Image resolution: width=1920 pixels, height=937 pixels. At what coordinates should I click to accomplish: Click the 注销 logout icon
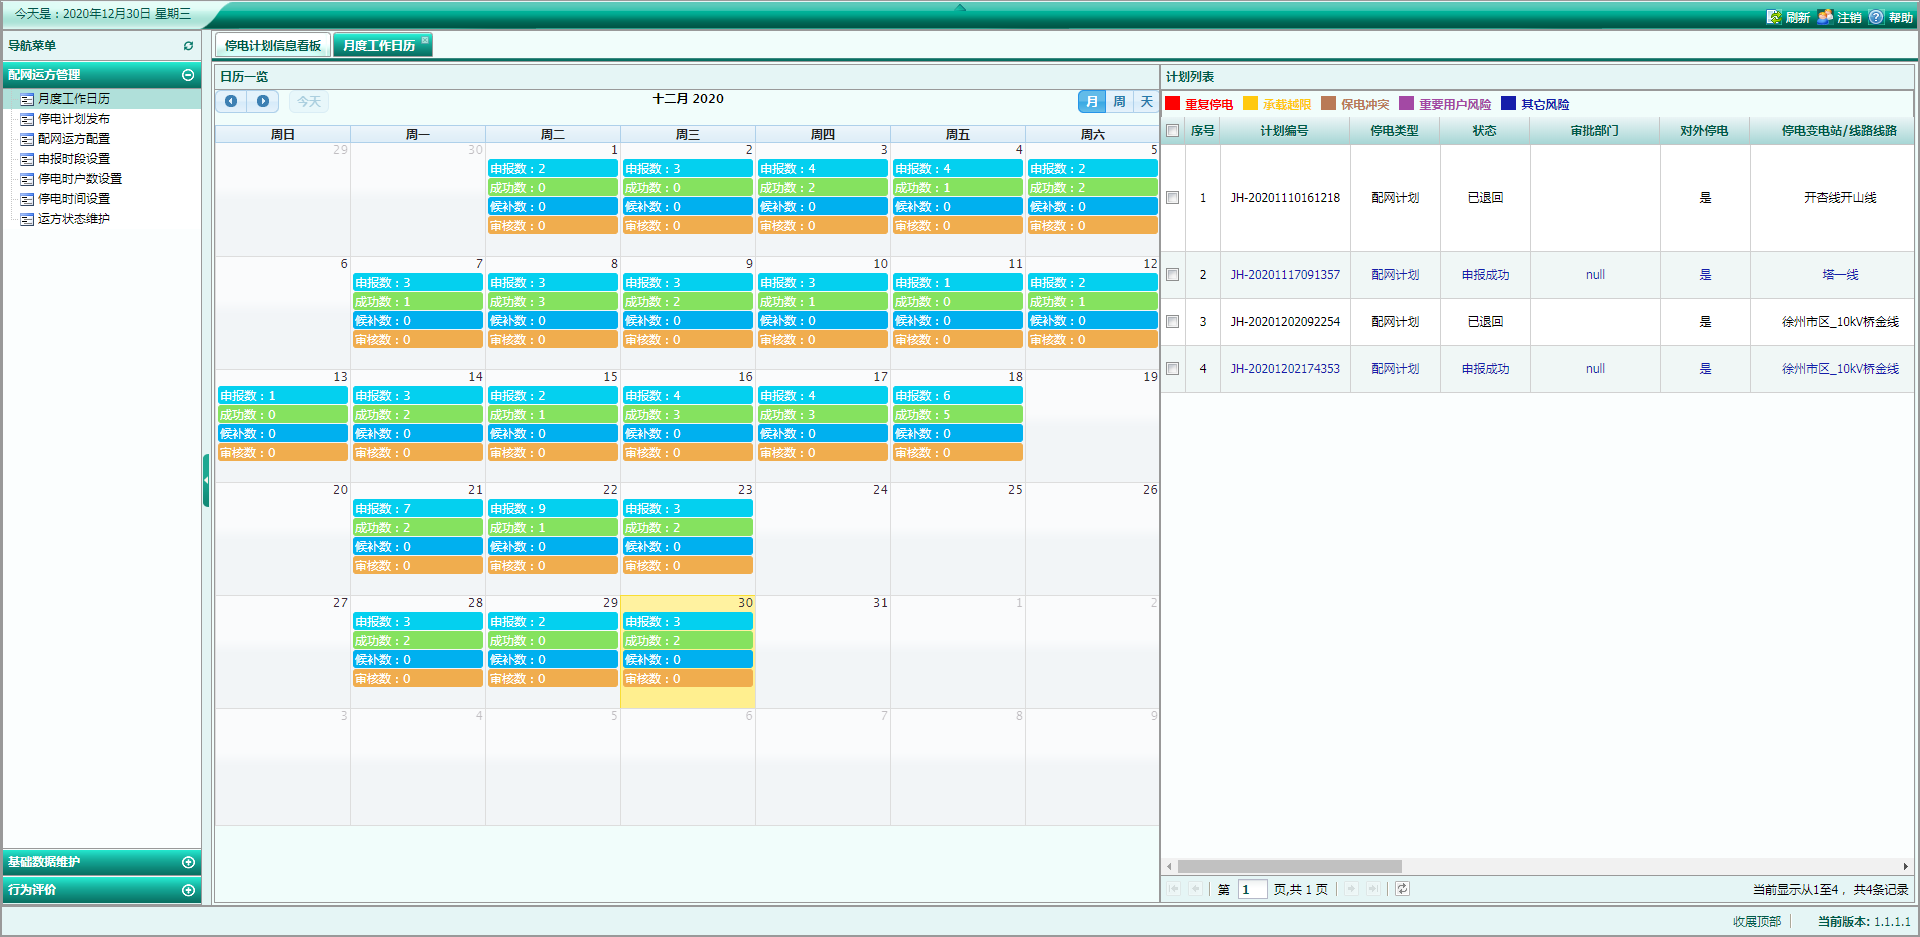click(1825, 17)
